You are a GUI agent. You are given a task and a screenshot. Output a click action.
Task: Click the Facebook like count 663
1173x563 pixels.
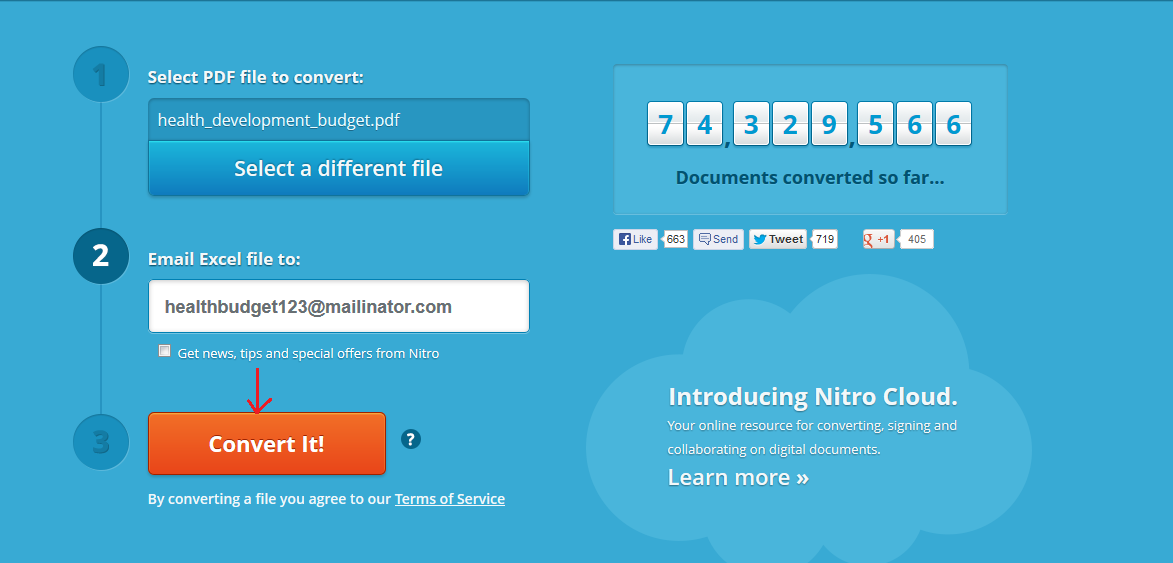pyautogui.click(x=676, y=239)
